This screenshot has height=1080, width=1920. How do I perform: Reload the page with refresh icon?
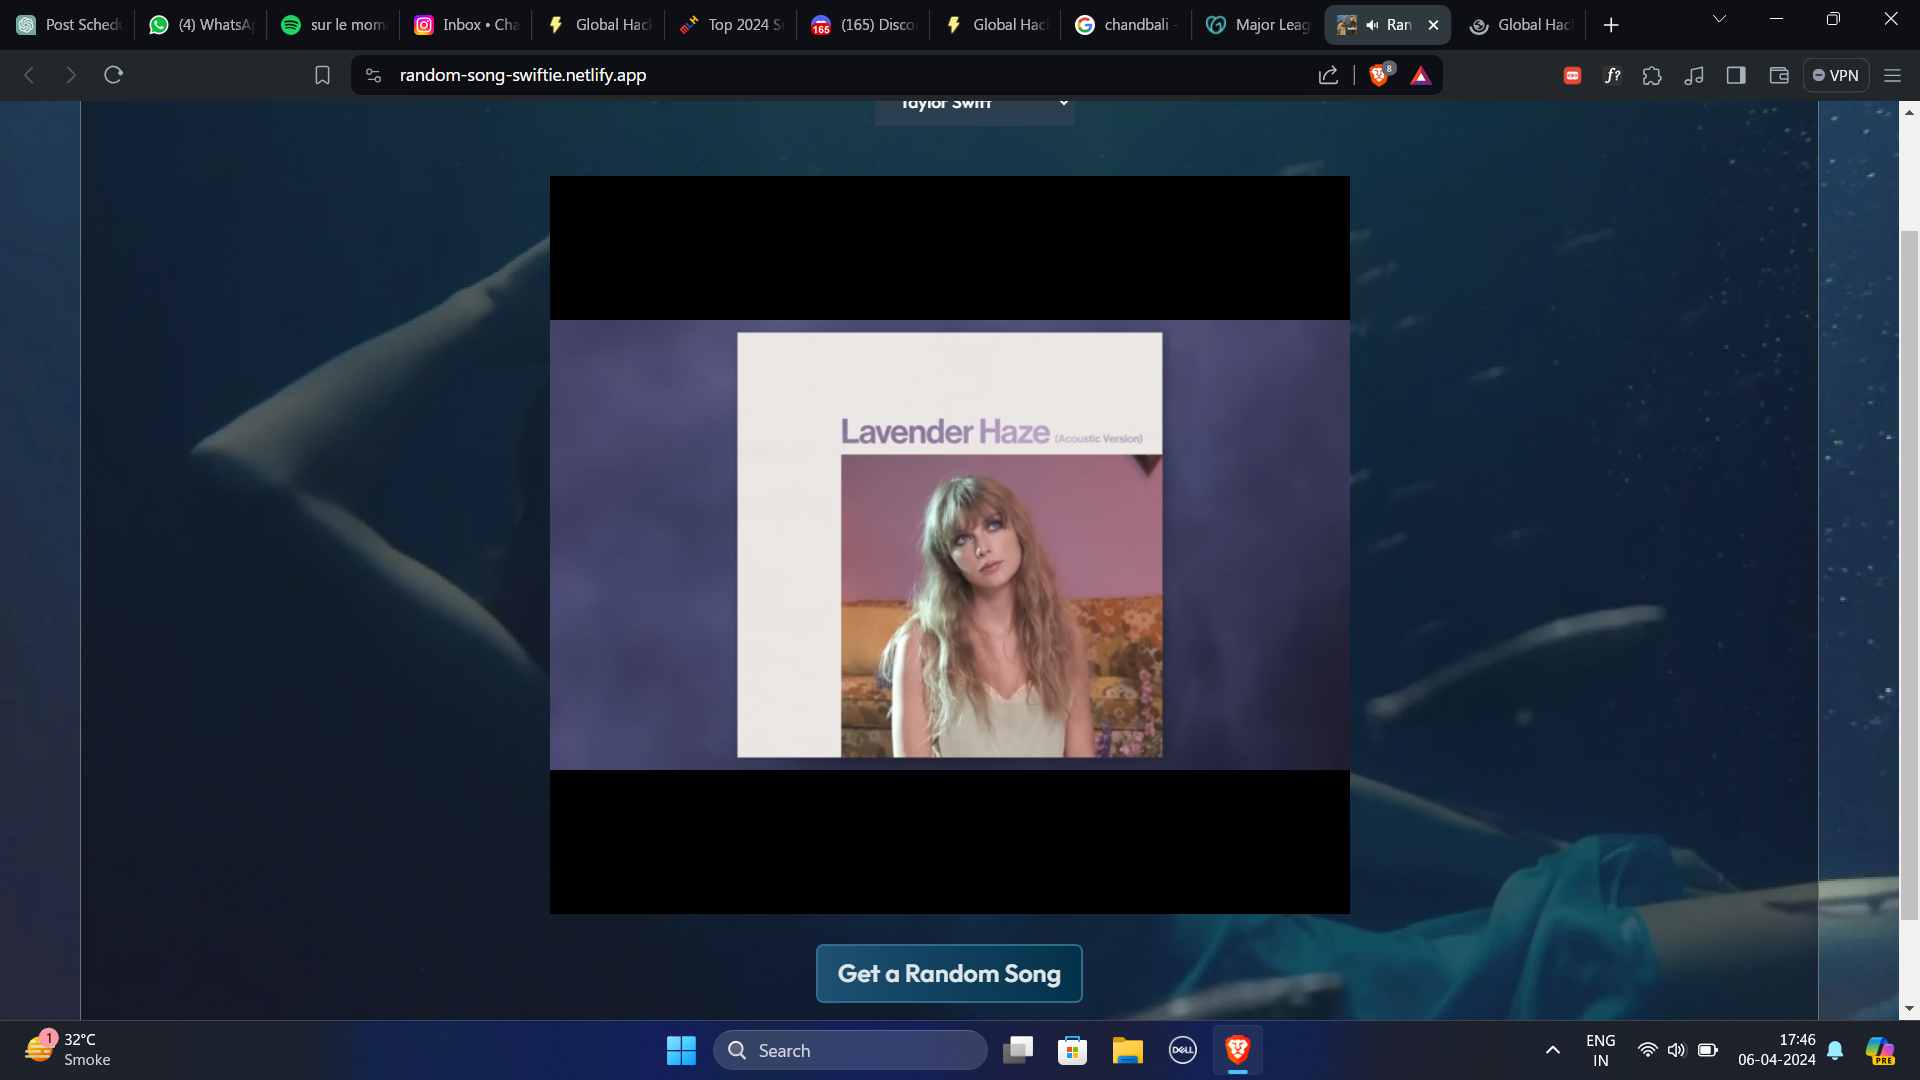(113, 75)
